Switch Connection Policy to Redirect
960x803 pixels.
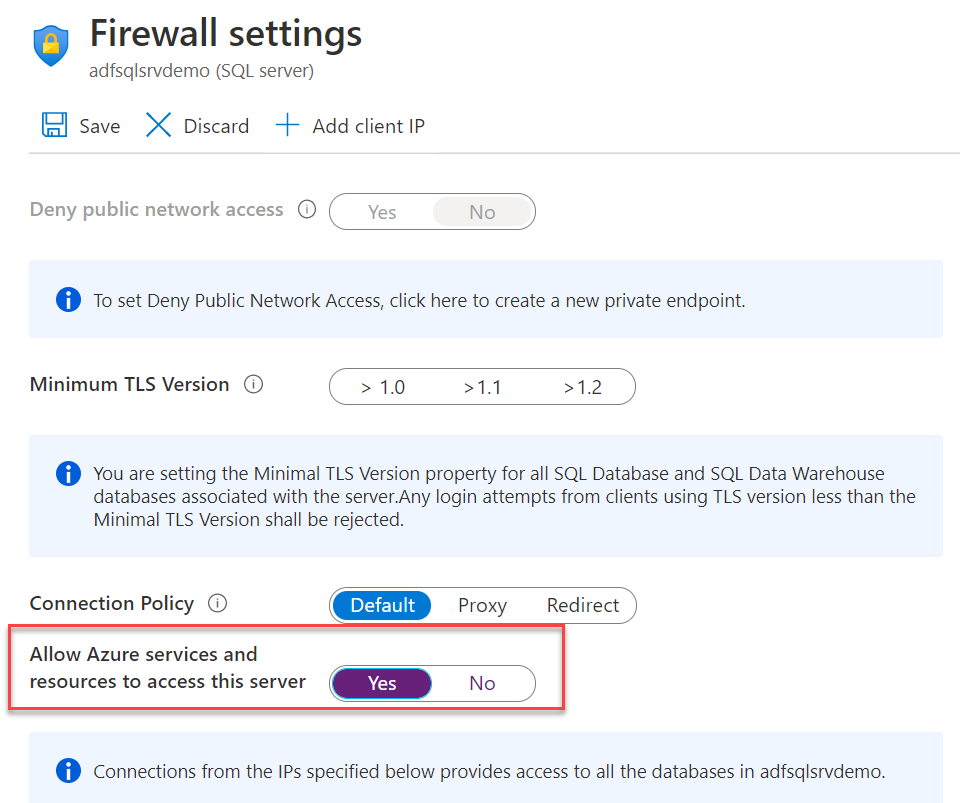coord(584,605)
